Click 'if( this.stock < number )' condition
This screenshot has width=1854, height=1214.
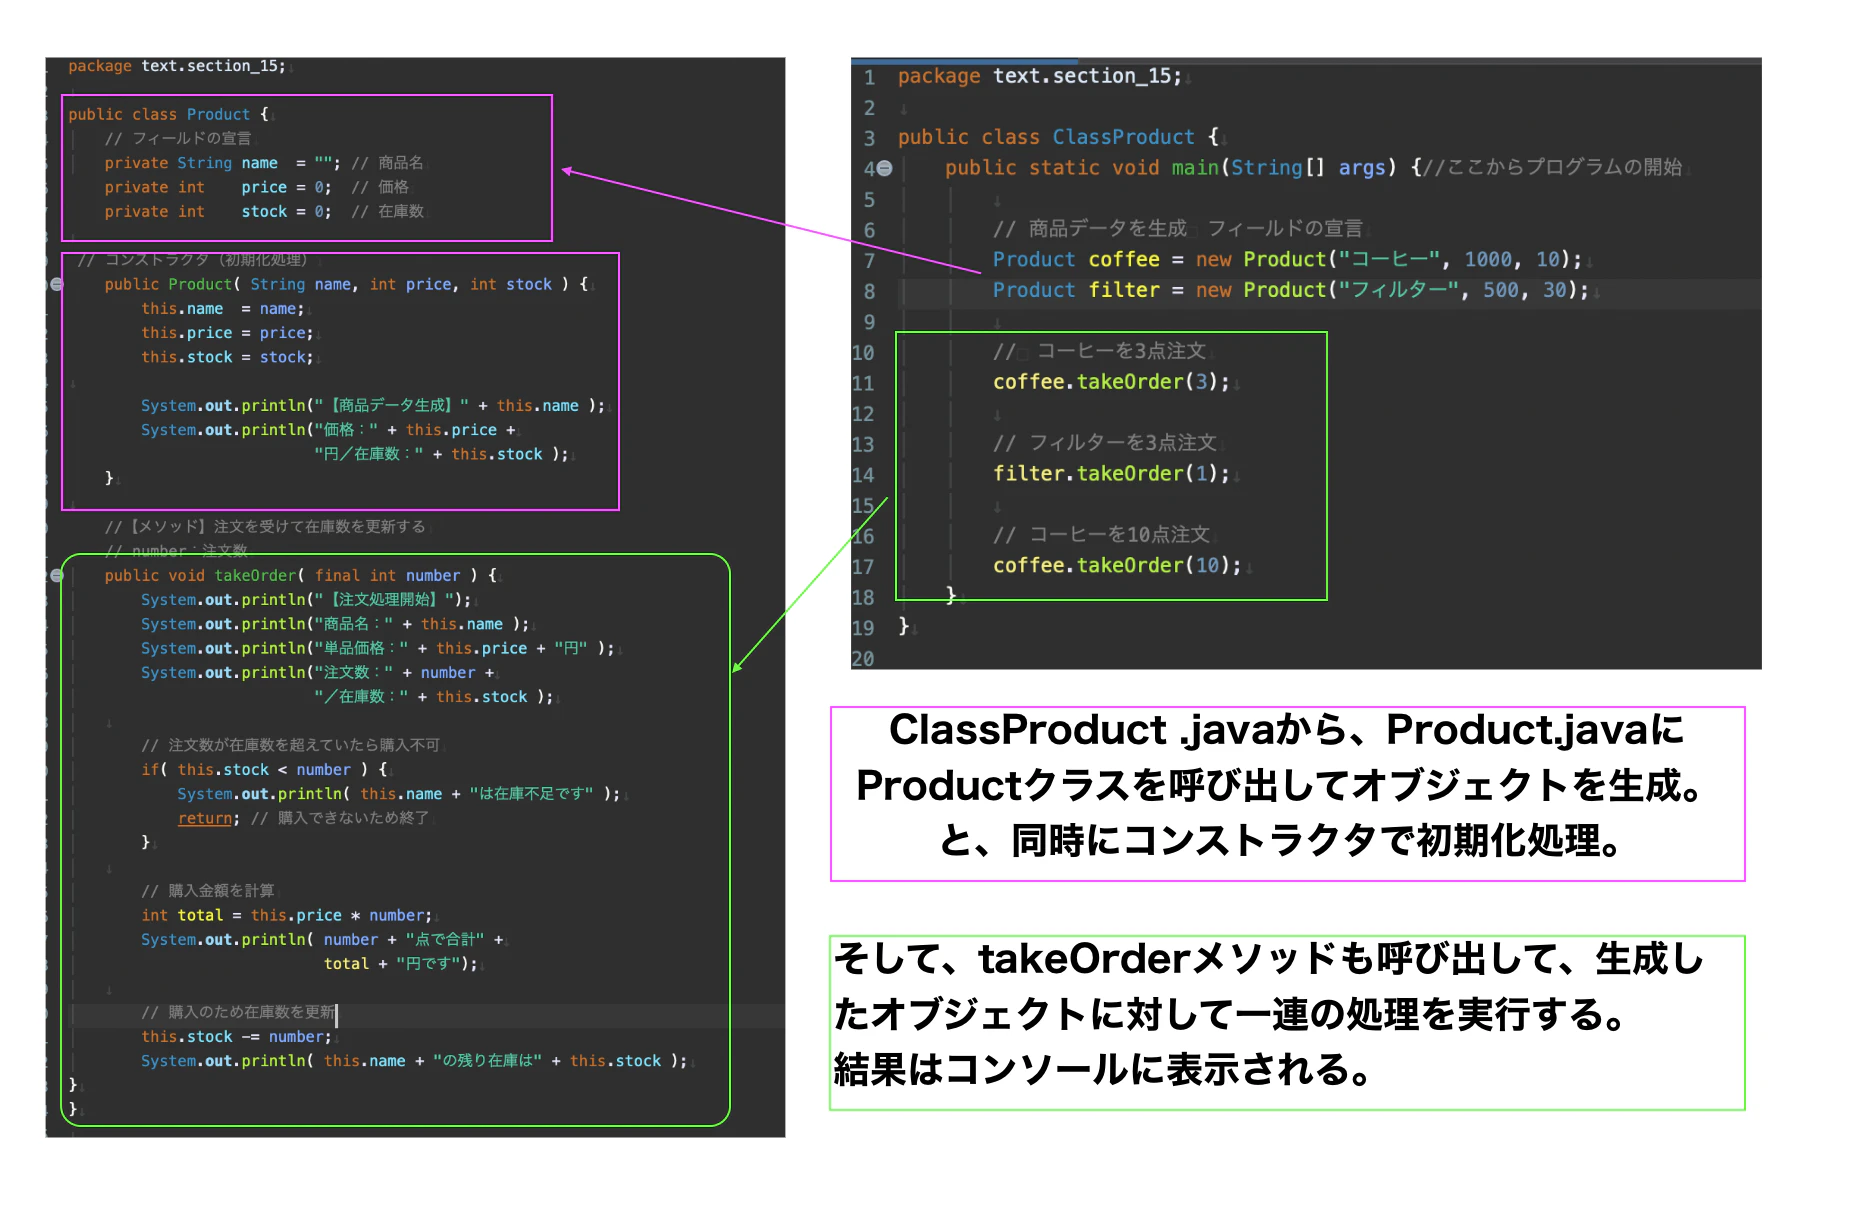264,770
